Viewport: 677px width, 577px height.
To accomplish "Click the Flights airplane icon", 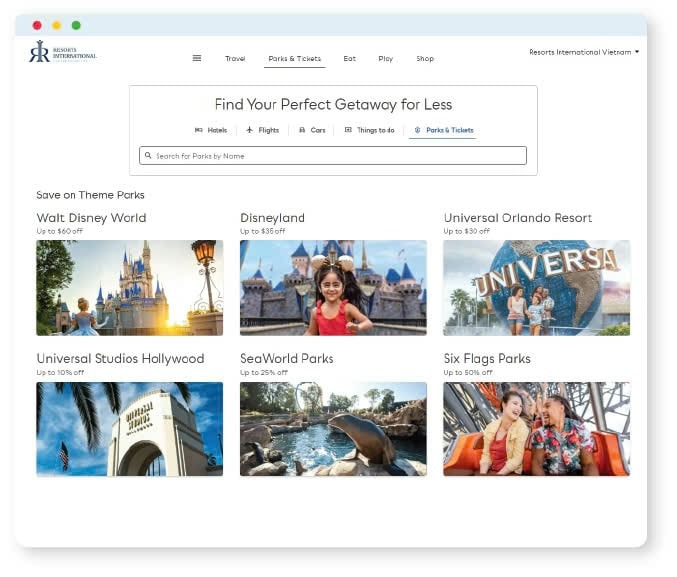I will 250,130.
